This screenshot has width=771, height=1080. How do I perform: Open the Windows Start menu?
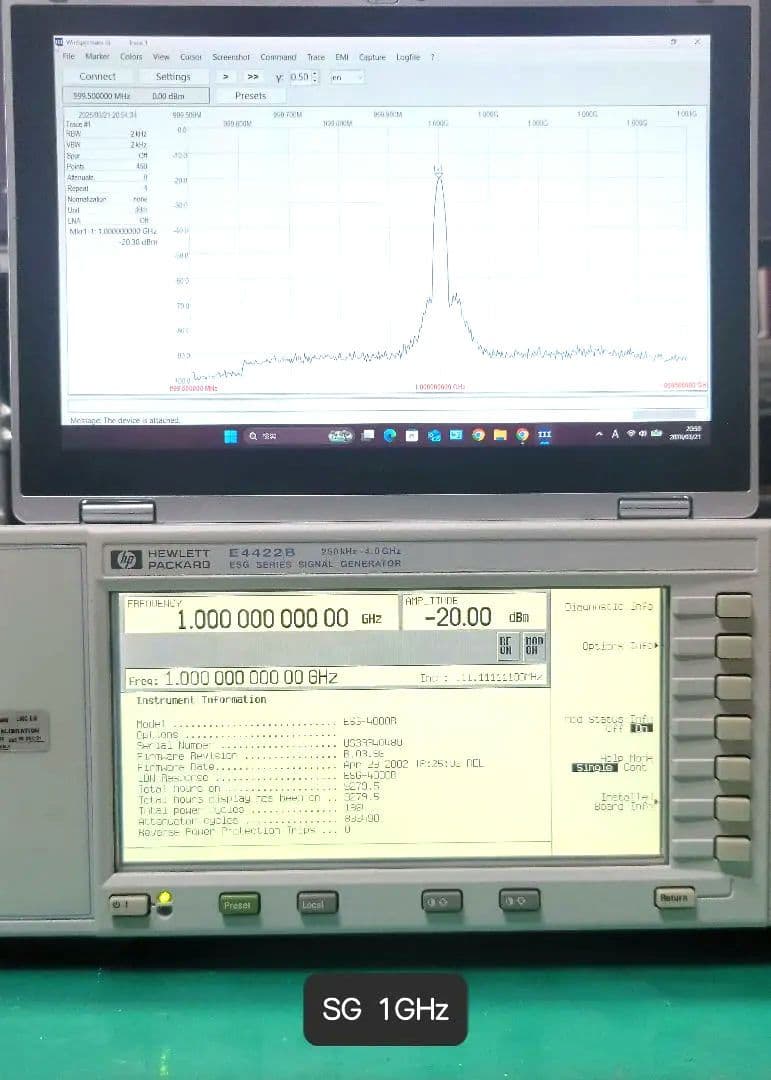click(231, 435)
